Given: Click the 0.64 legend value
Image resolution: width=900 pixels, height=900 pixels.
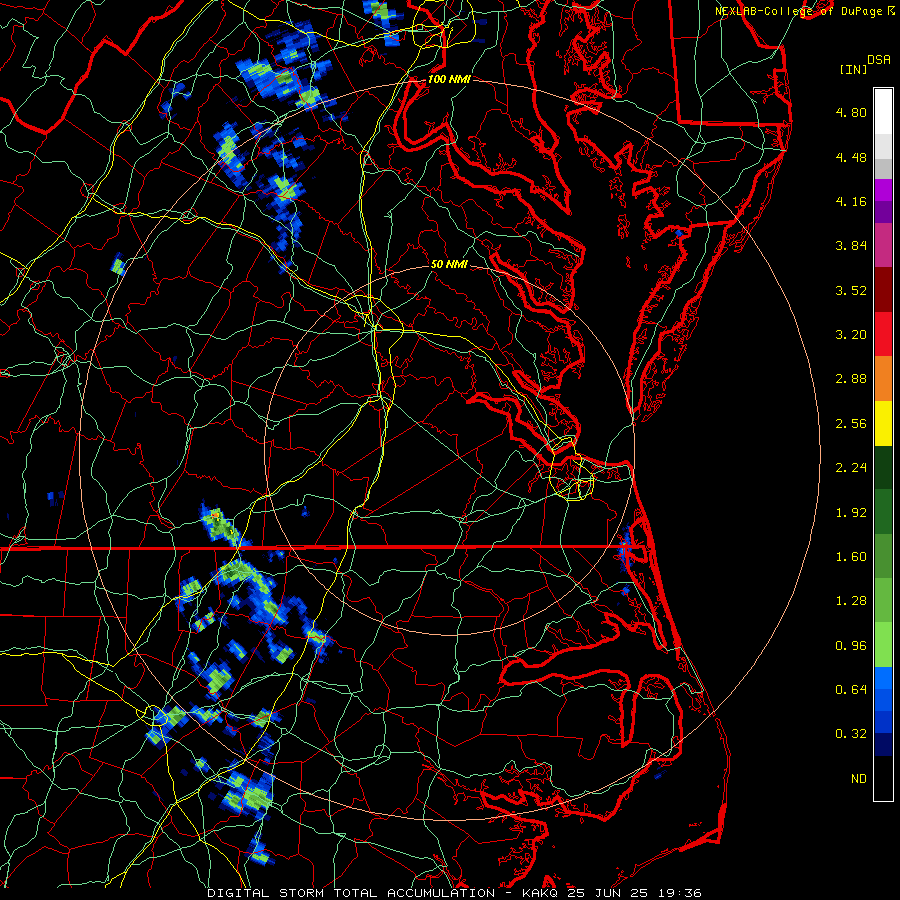Looking at the screenshot, I should coord(851,689).
